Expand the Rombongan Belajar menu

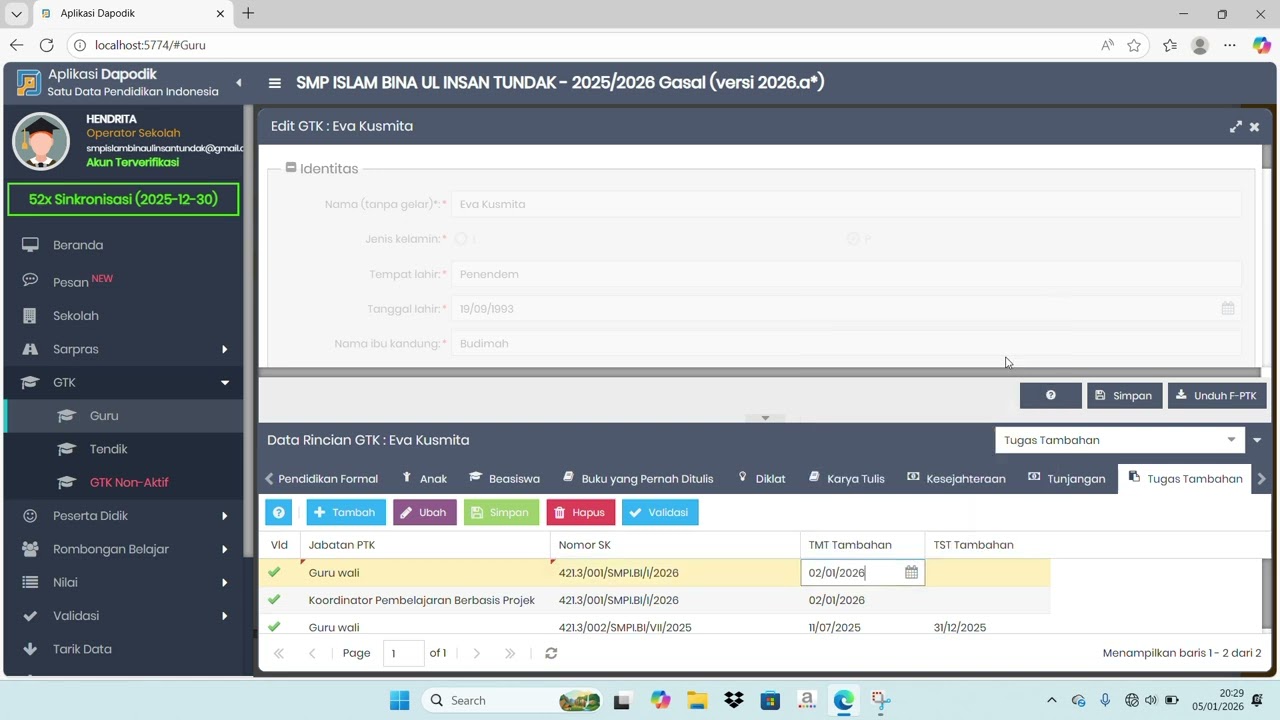pos(125,549)
